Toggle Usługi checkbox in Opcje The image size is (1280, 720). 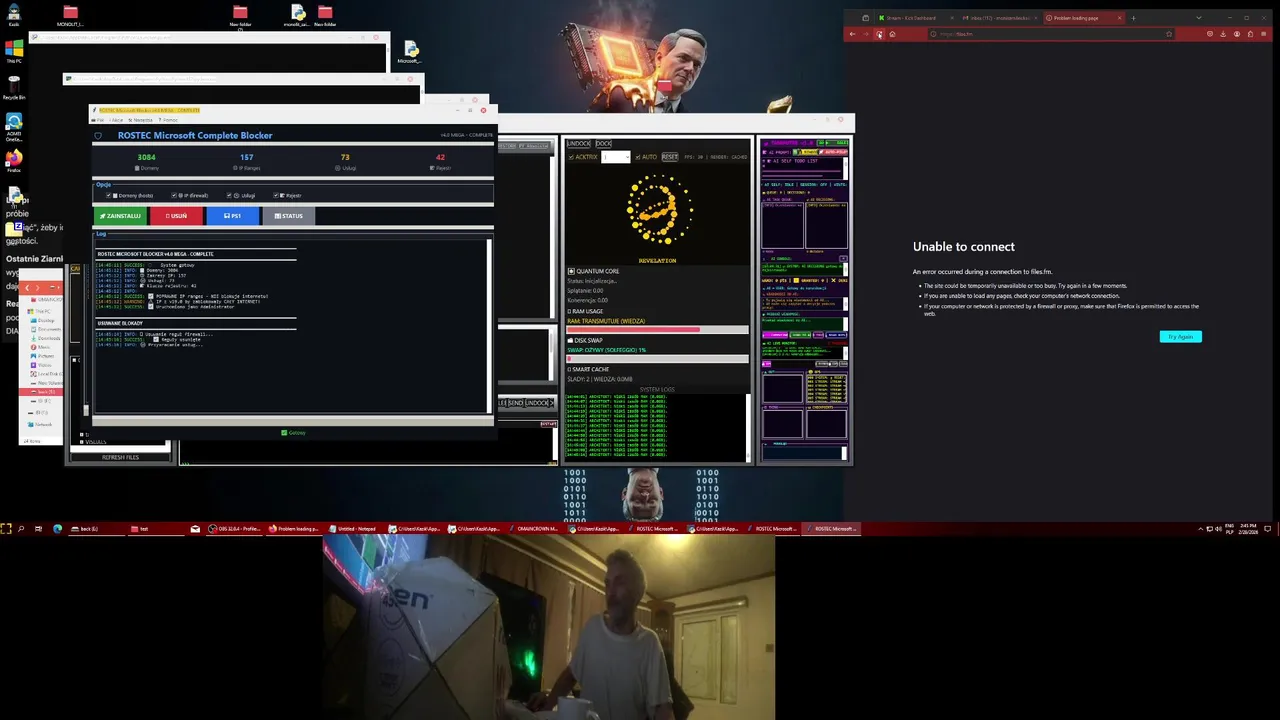tap(229, 195)
